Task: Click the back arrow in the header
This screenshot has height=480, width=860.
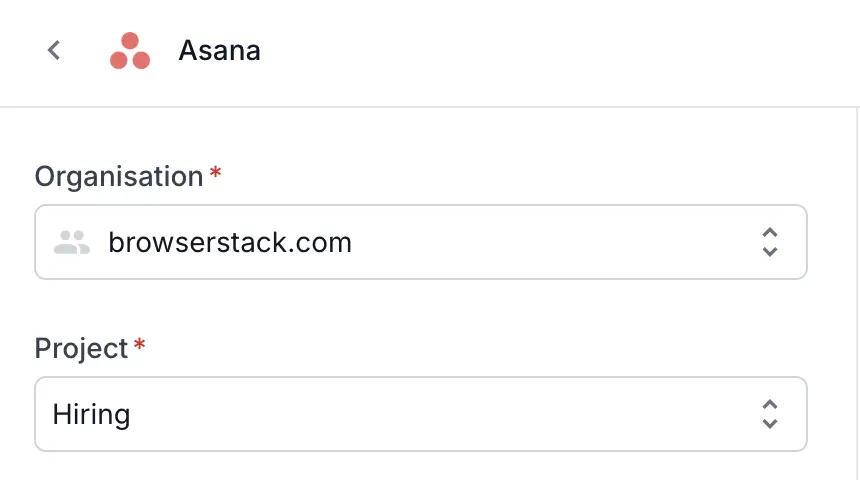Action: point(54,50)
